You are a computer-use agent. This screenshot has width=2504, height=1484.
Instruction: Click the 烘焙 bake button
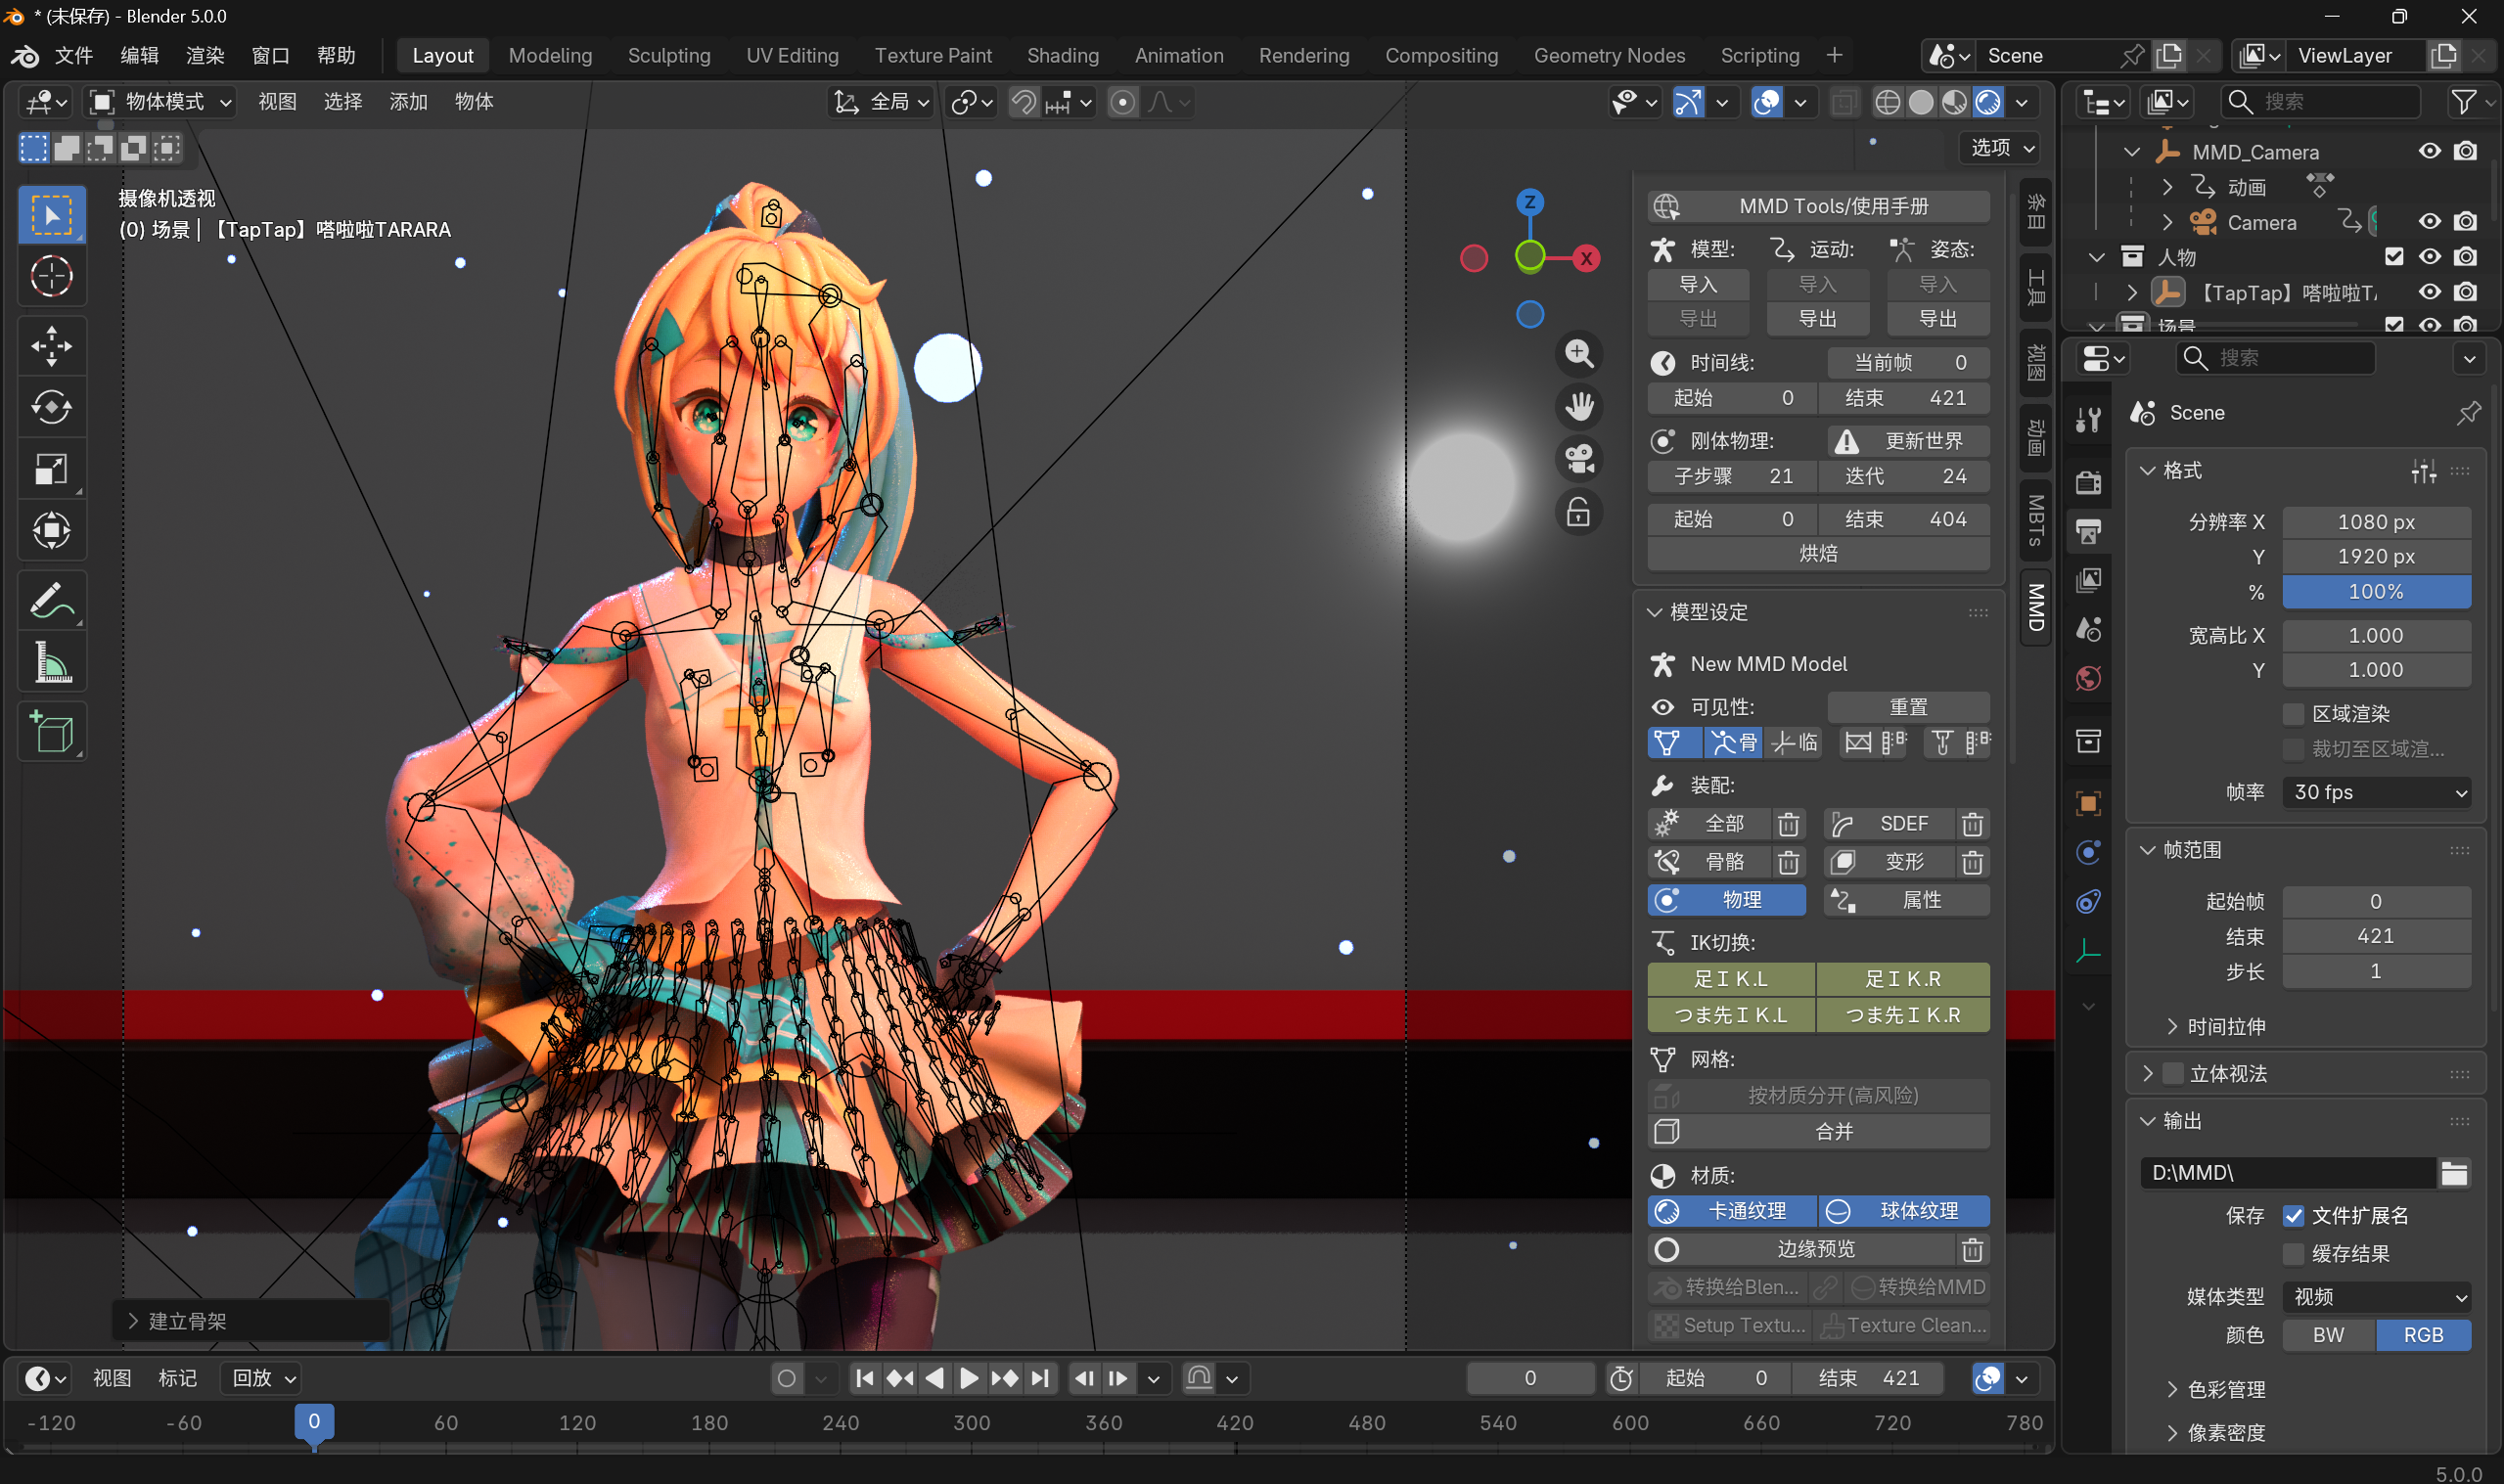pos(1818,554)
